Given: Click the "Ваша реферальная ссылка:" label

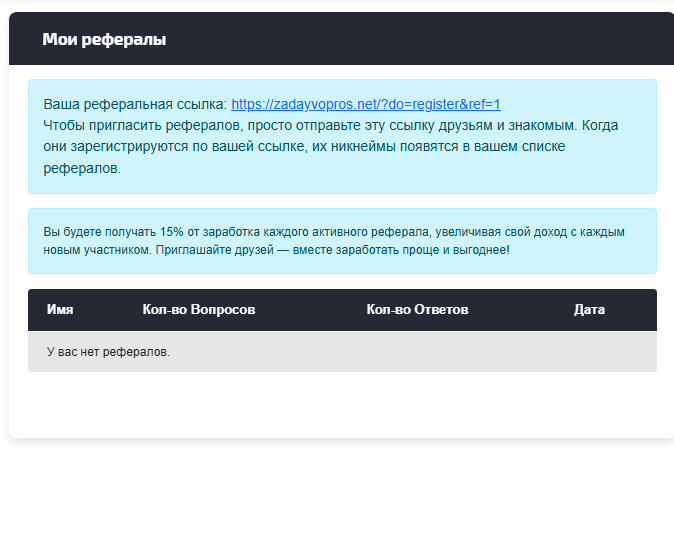Looking at the screenshot, I should (135, 104).
